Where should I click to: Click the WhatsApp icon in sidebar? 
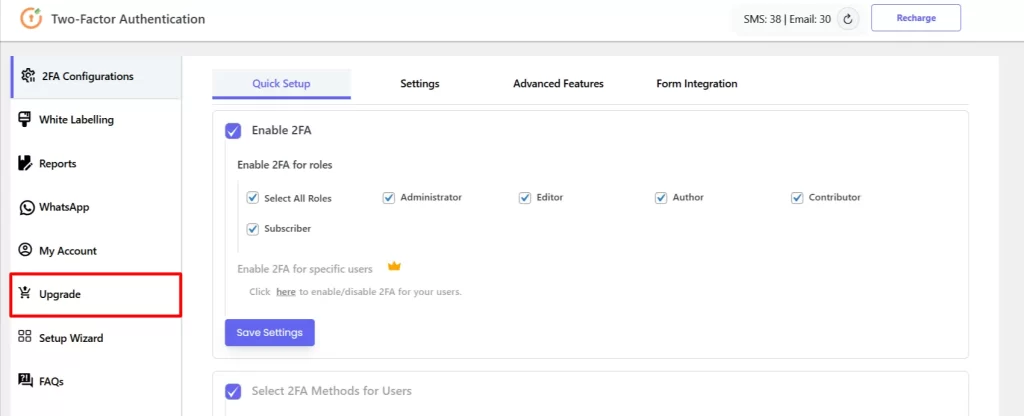pos(26,208)
